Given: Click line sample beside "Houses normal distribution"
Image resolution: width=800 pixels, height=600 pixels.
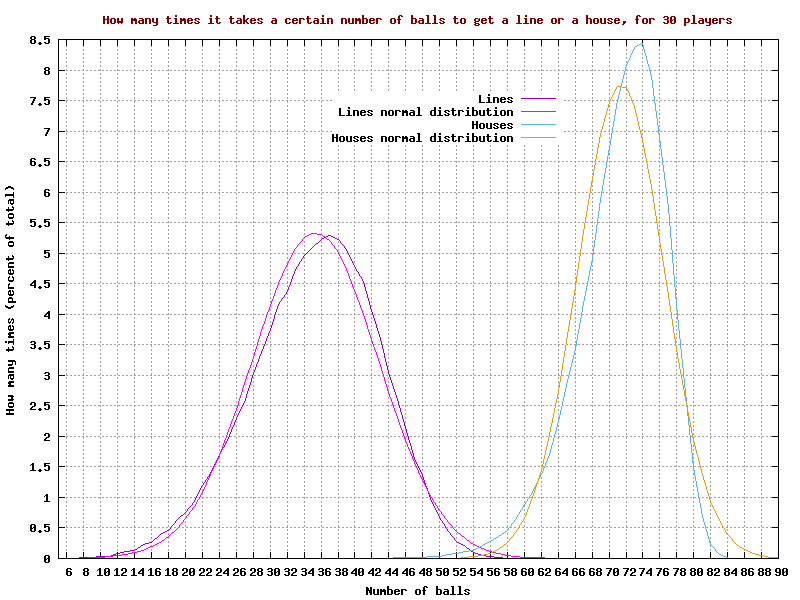Looking at the screenshot, I should pyautogui.click(x=536, y=138).
